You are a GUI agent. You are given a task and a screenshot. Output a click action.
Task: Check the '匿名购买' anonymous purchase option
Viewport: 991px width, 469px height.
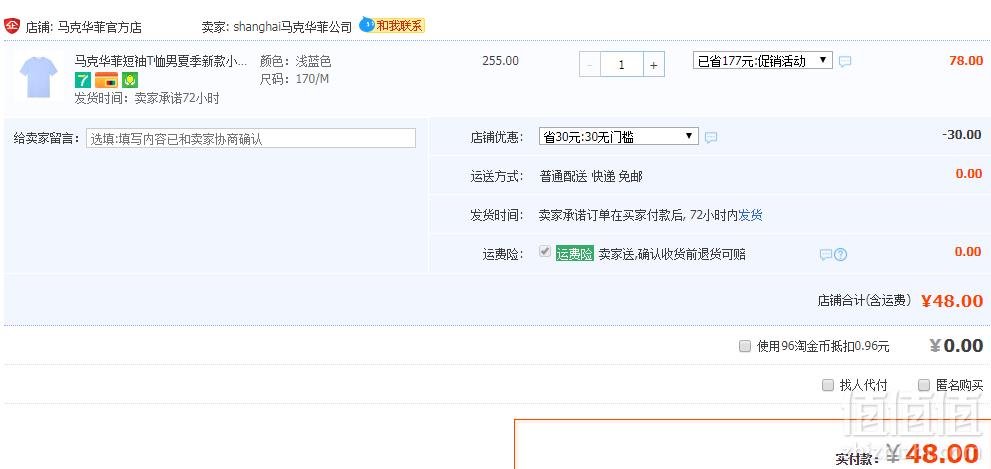coord(924,385)
